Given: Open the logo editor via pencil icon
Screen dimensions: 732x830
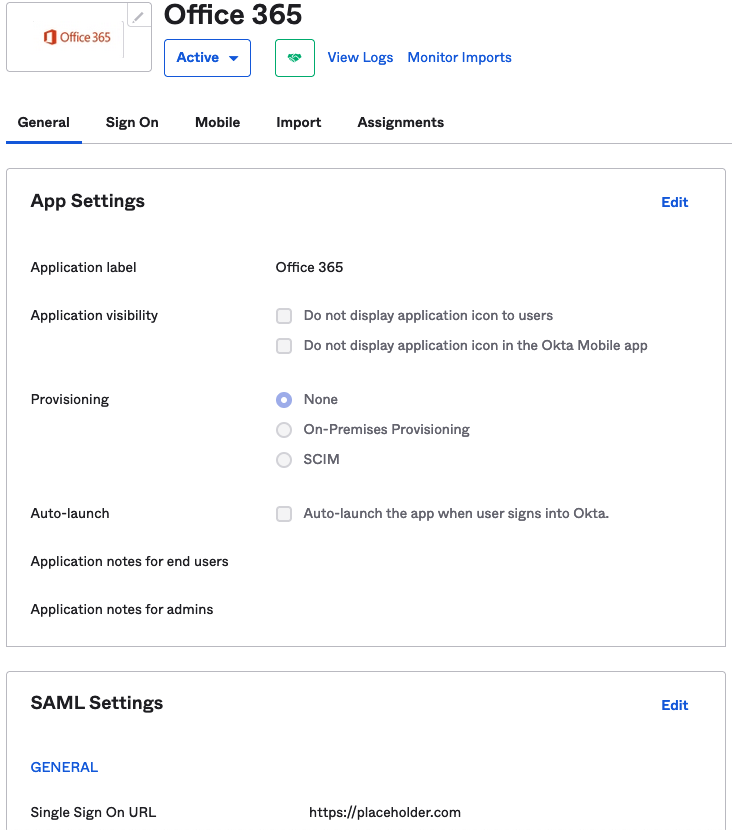Looking at the screenshot, I should point(137,14).
